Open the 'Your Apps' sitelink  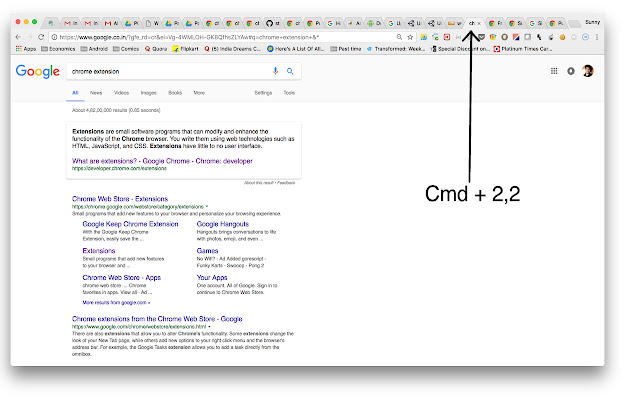click(x=212, y=278)
